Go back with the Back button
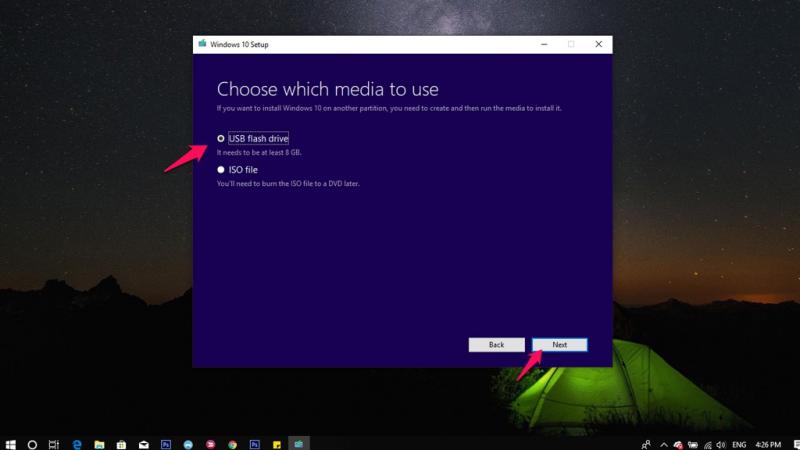 coord(496,344)
